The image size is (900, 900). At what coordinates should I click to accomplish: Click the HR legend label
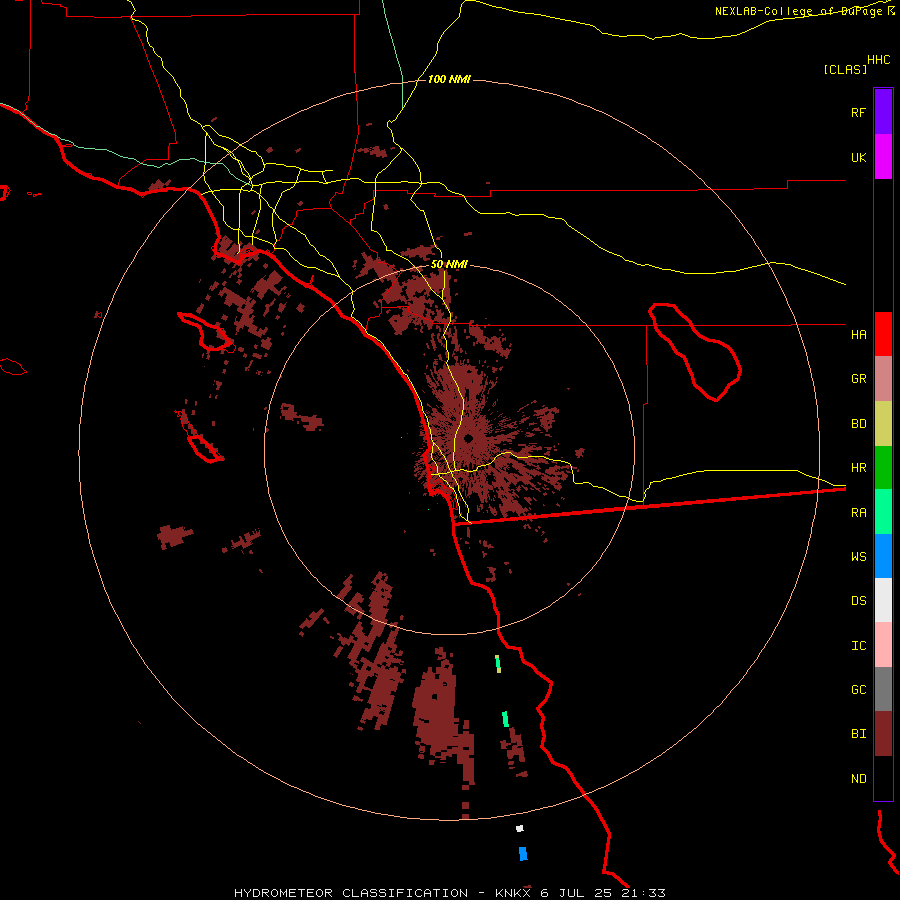[858, 468]
